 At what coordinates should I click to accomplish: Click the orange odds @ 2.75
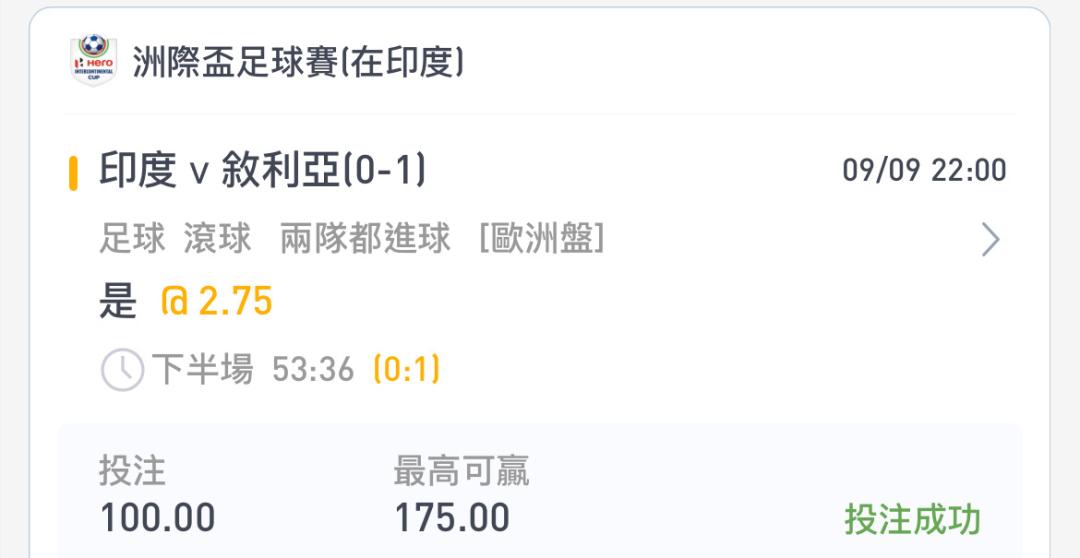point(217,301)
